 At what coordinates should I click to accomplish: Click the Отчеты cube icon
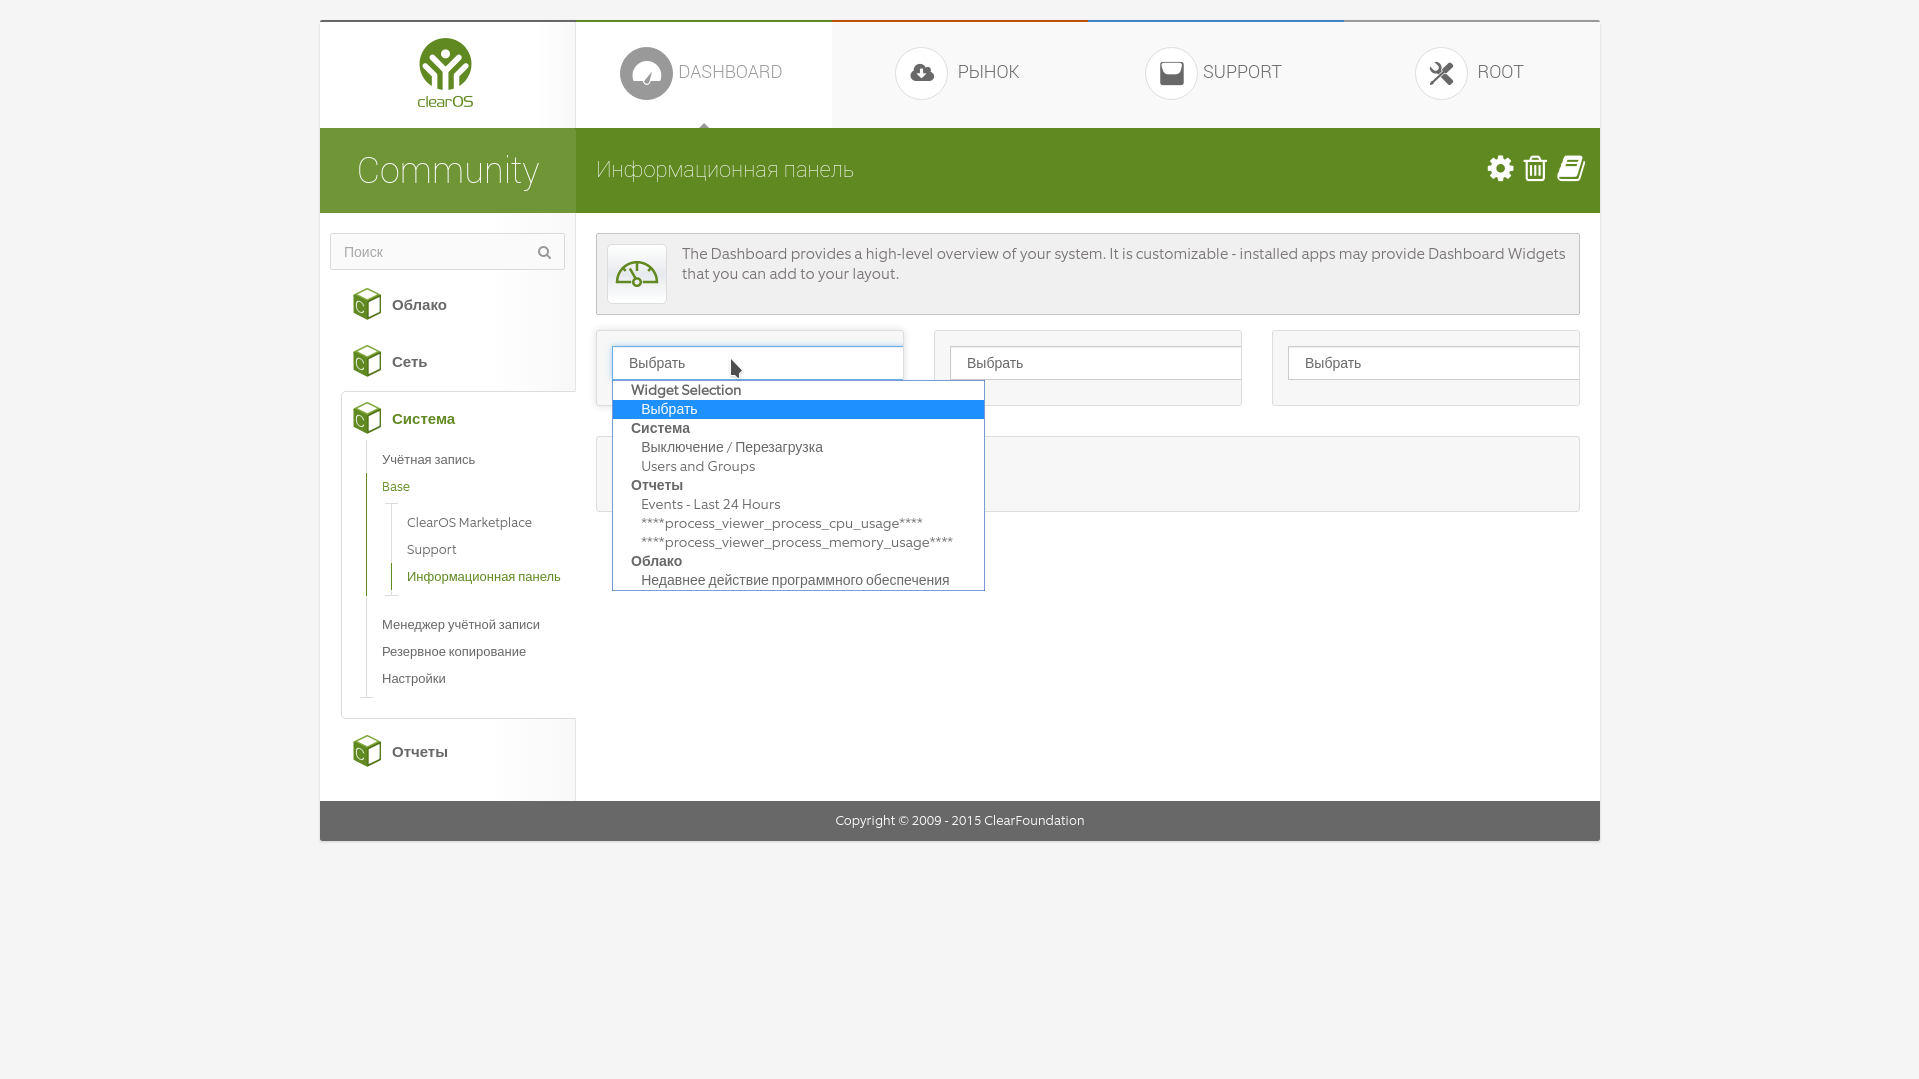(367, 751)
